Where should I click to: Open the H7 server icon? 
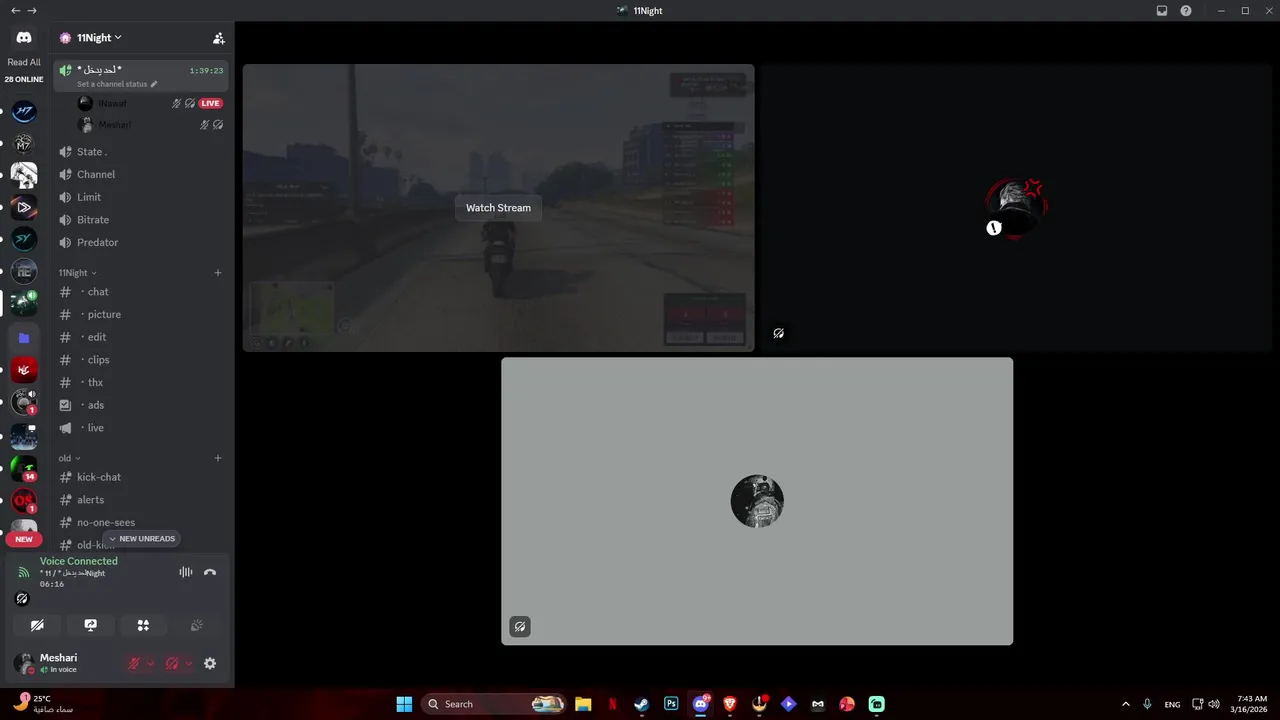(x=24, y=112)
